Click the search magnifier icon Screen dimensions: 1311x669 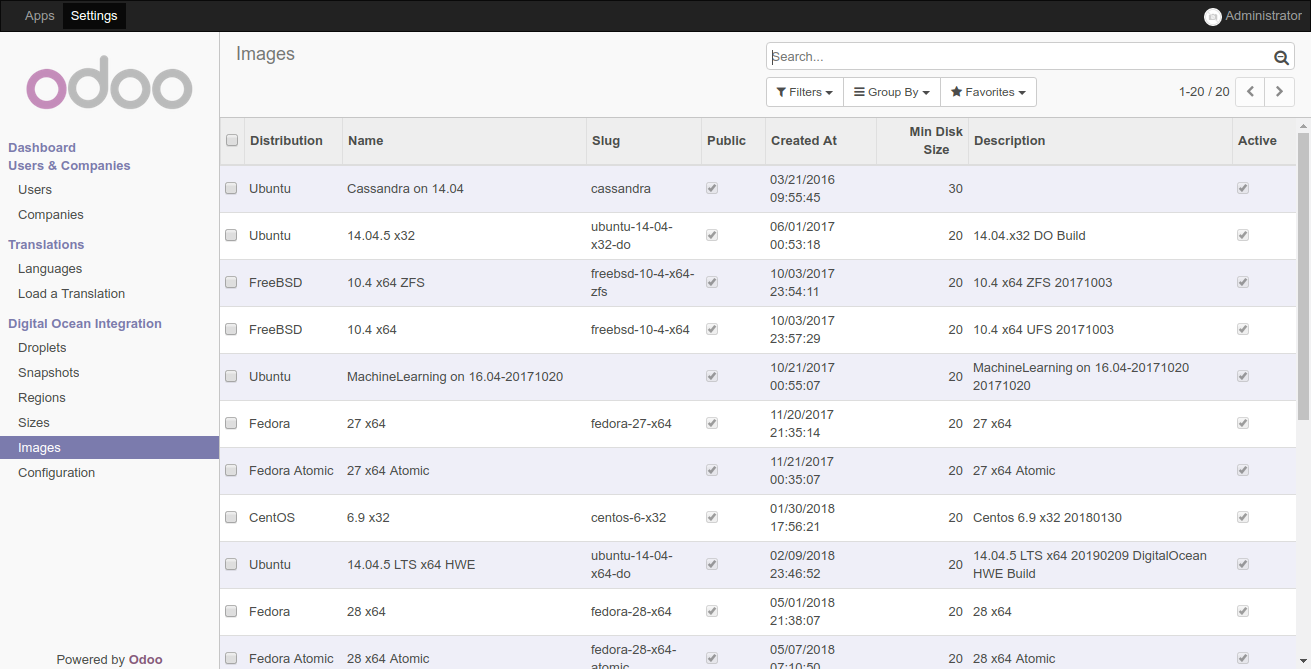[1281, 57]
